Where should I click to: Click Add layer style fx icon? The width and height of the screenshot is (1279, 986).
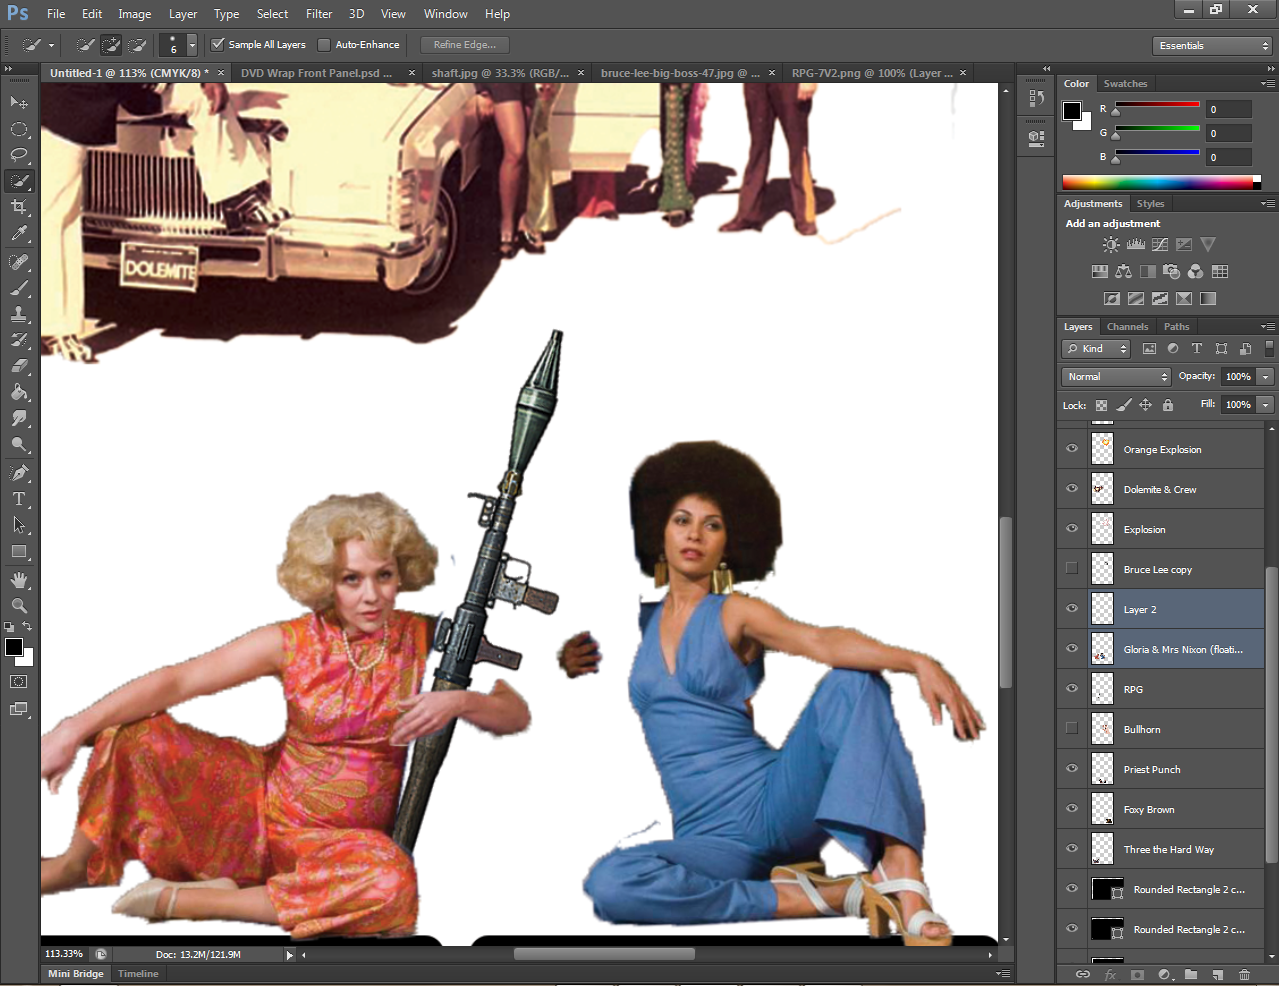pyautogui.click(x=1110, y=974)
